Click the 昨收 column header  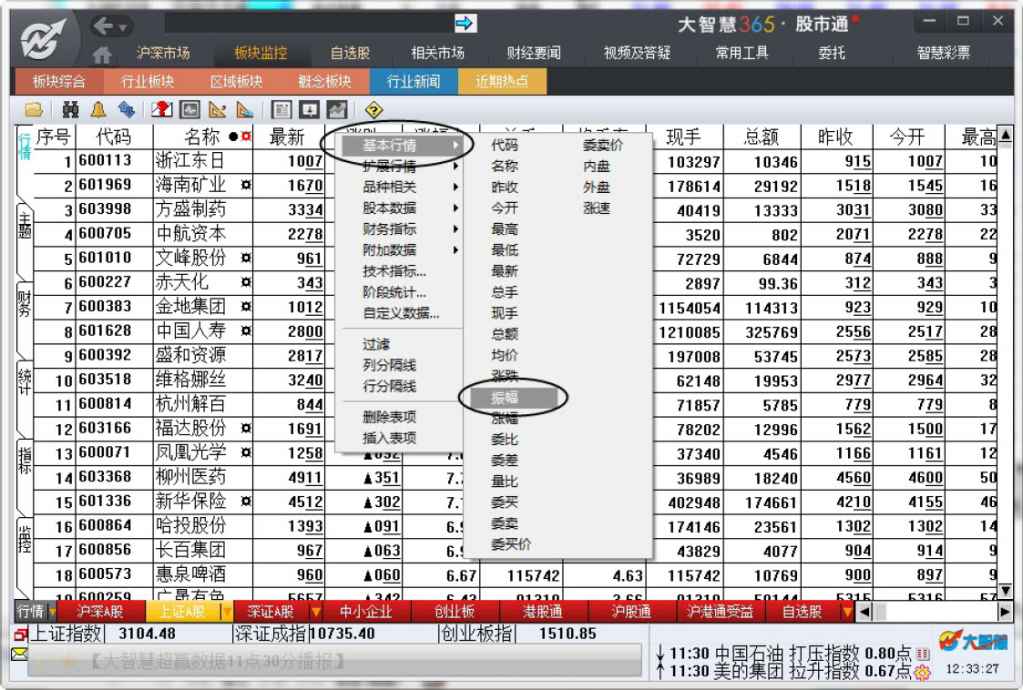point(836,137)
